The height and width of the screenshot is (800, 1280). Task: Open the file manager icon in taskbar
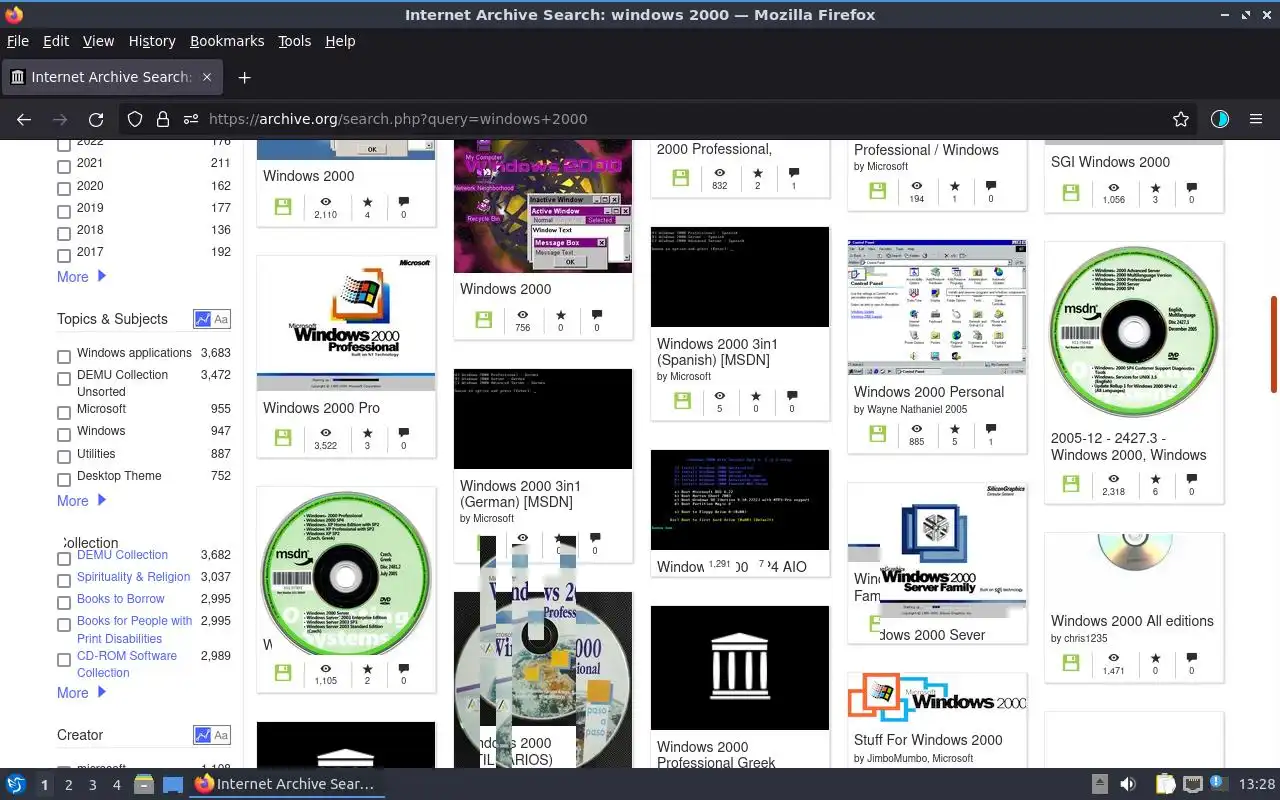pyautogui.click(x=144, y=784)
